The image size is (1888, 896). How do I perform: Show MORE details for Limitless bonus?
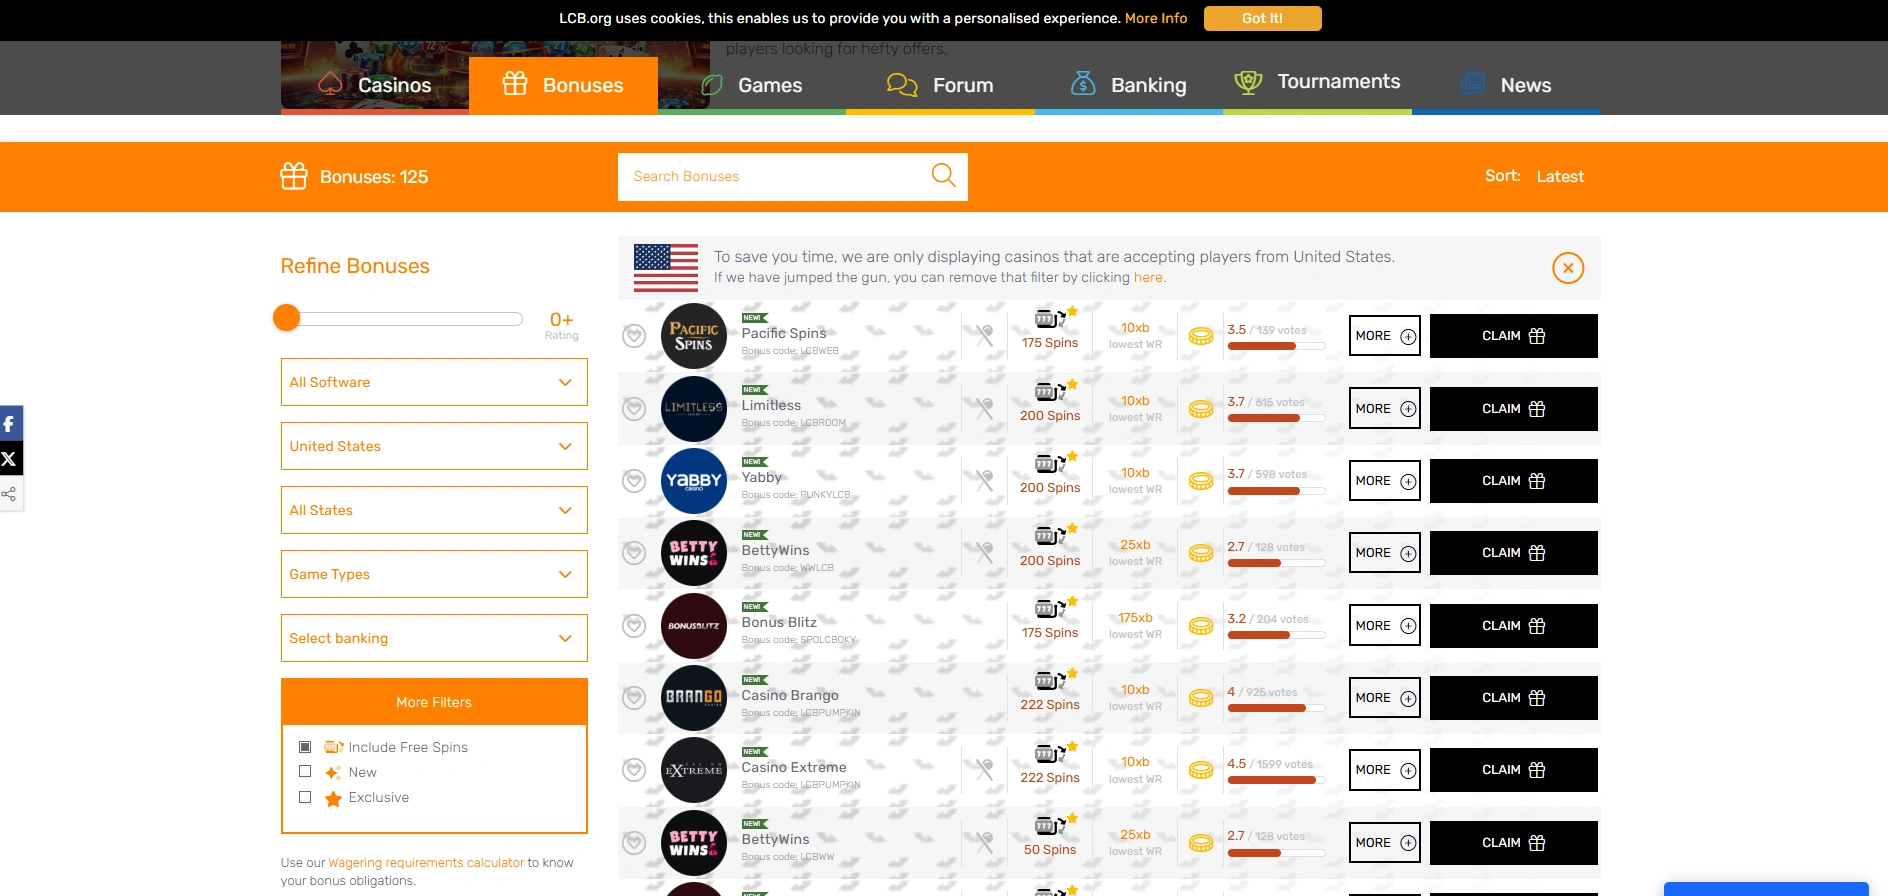click(1385, 409)
